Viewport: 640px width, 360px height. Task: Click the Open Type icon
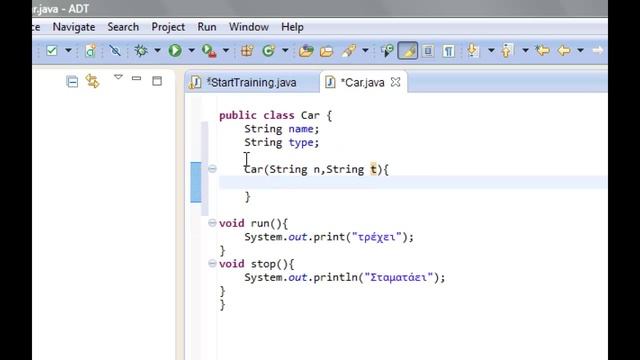tap(306, 51)
